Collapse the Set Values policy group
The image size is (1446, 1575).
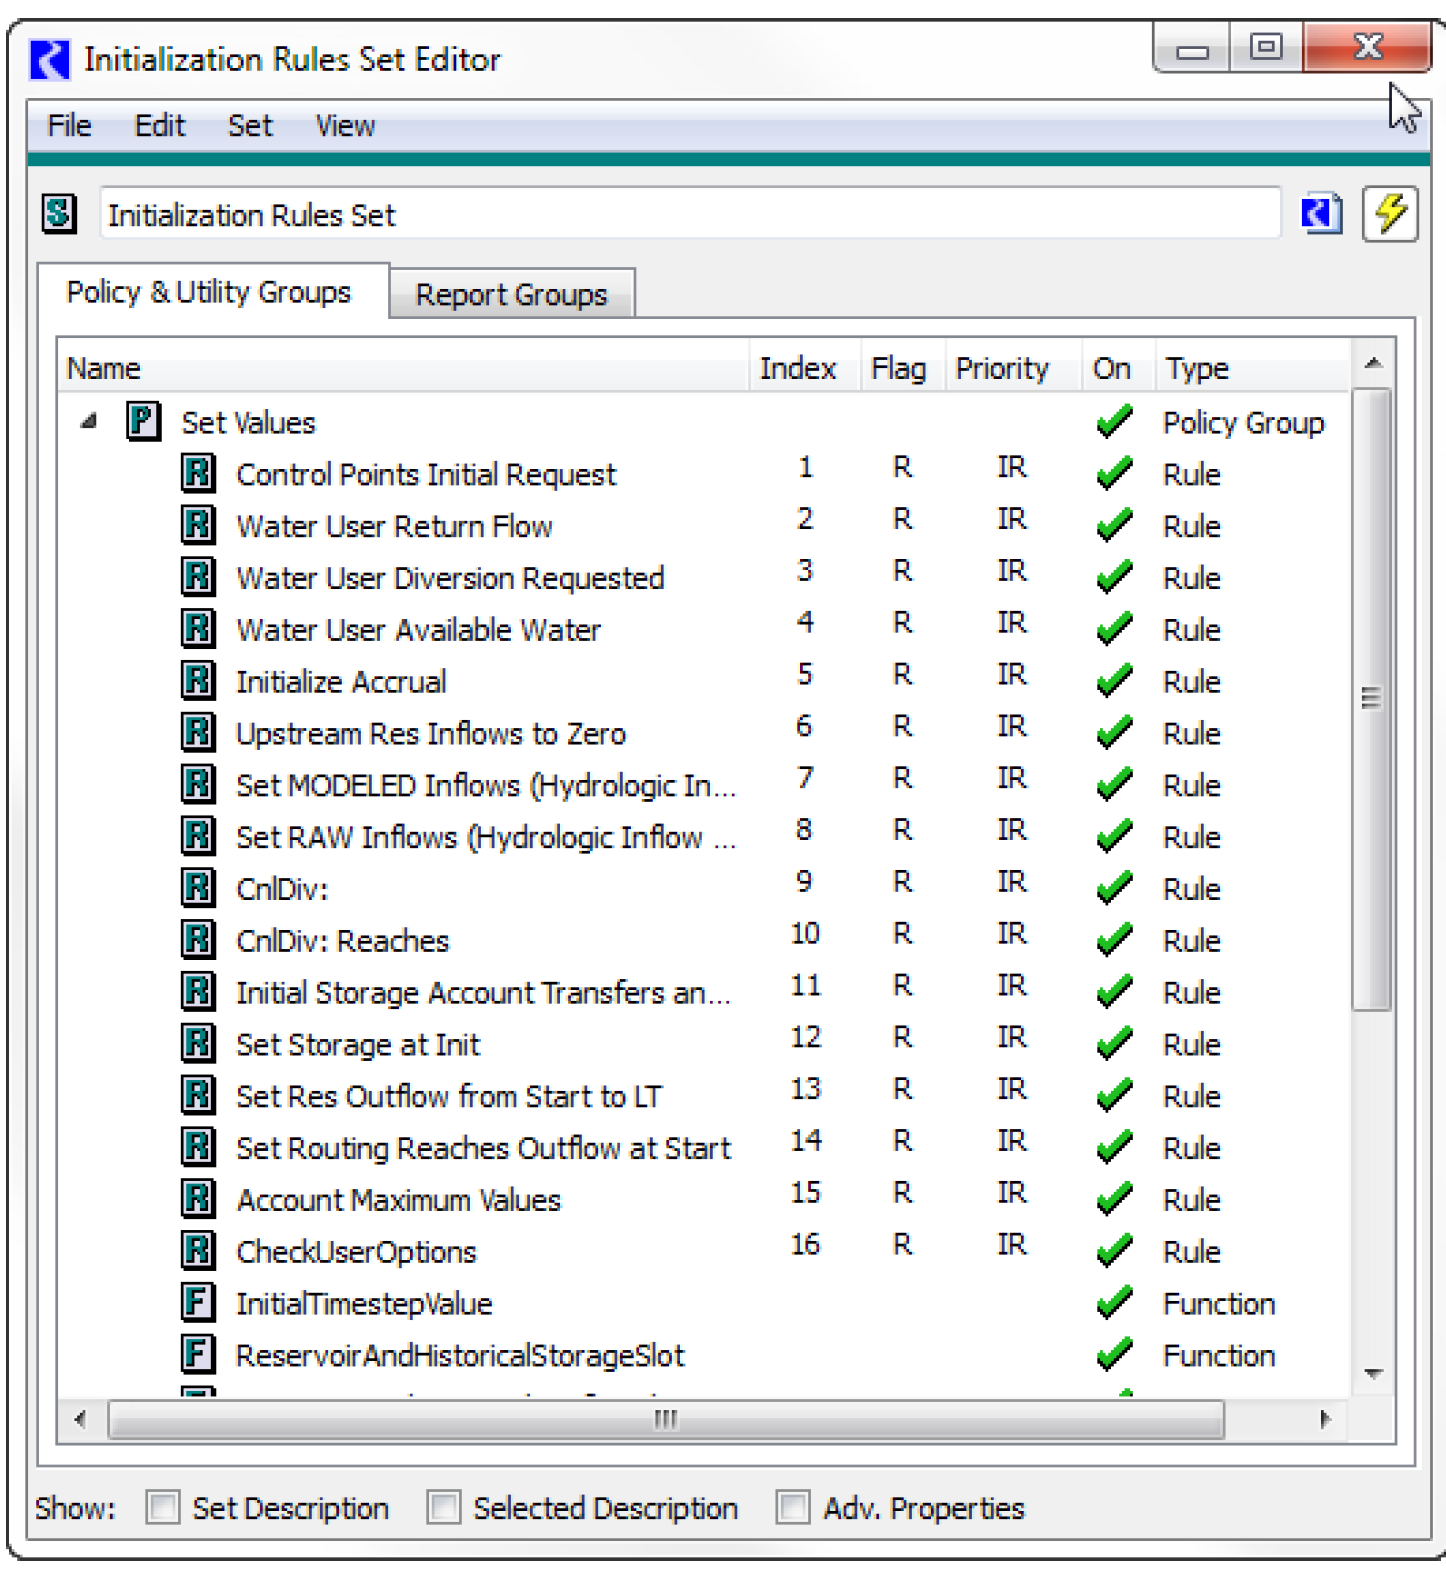coord(89,422)
